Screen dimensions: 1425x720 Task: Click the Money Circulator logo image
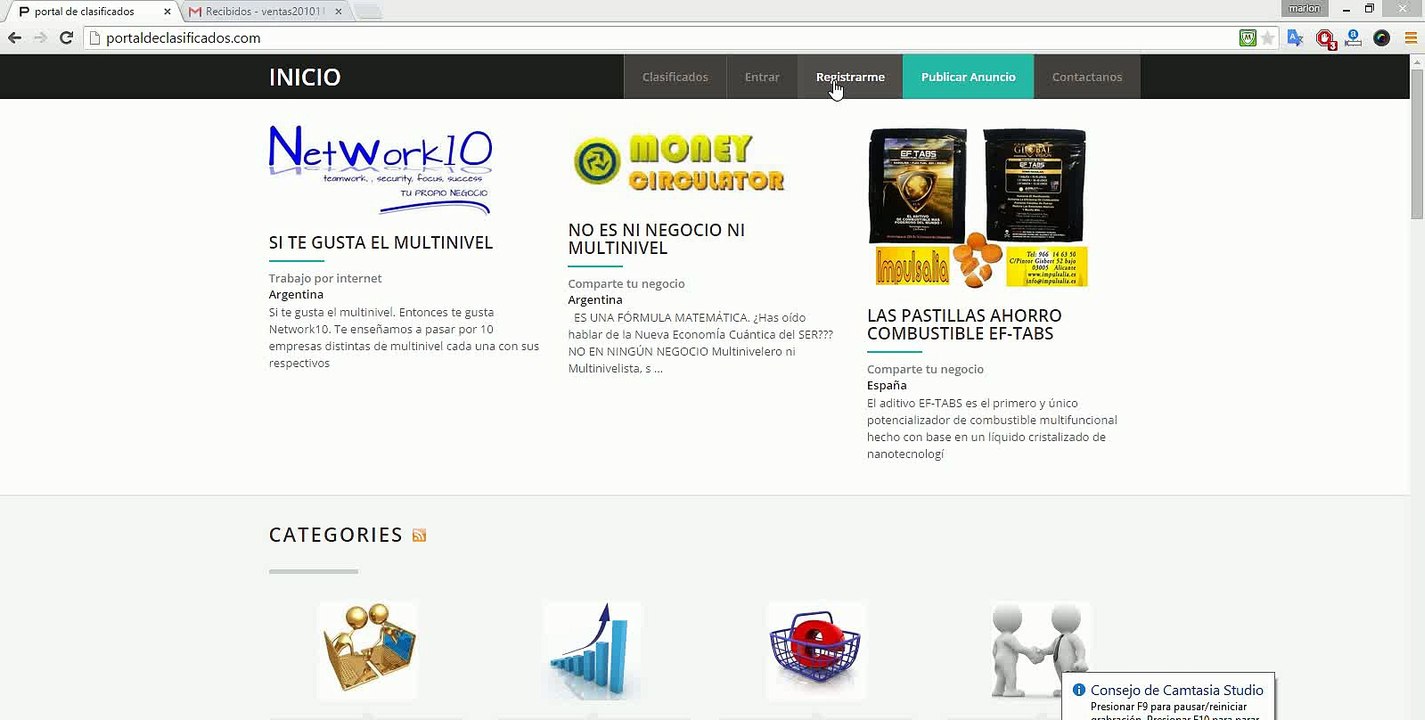click(x=680, y=163)
